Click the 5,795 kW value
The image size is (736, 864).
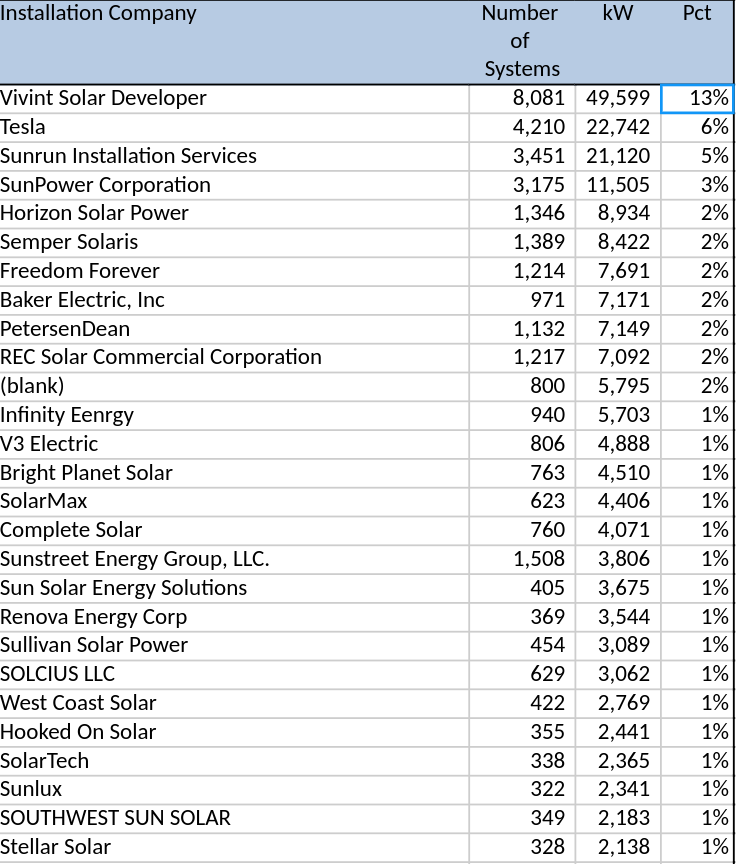[x=618, y=386]
